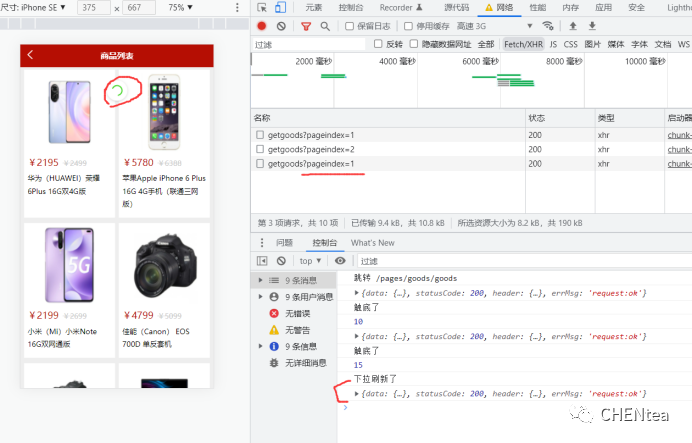
Task: Expand the first logged data object in console
Action: coord(357,293)
